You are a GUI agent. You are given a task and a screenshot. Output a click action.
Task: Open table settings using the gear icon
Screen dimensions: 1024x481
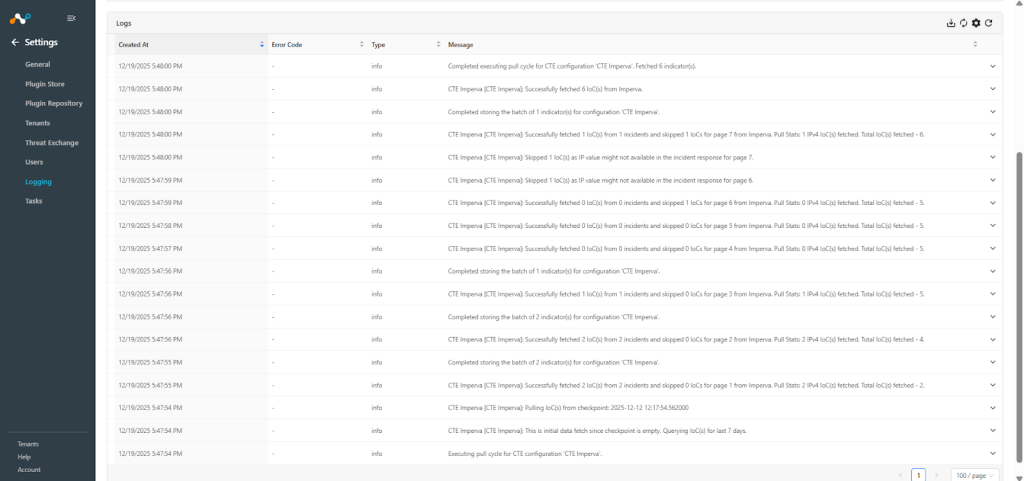[976, 23]
